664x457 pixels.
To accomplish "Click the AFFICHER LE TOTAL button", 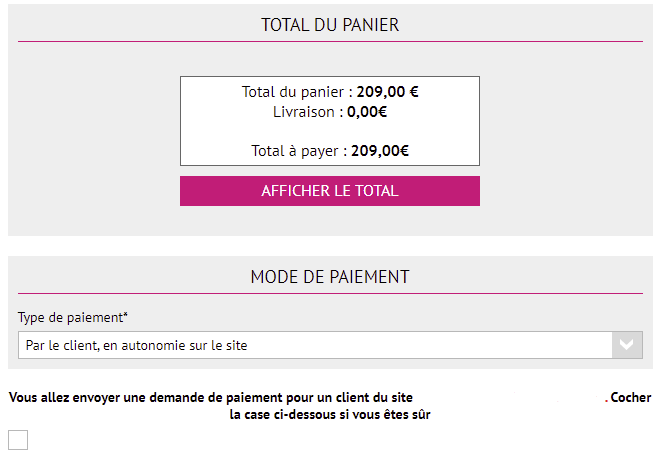I will (330, 191).
